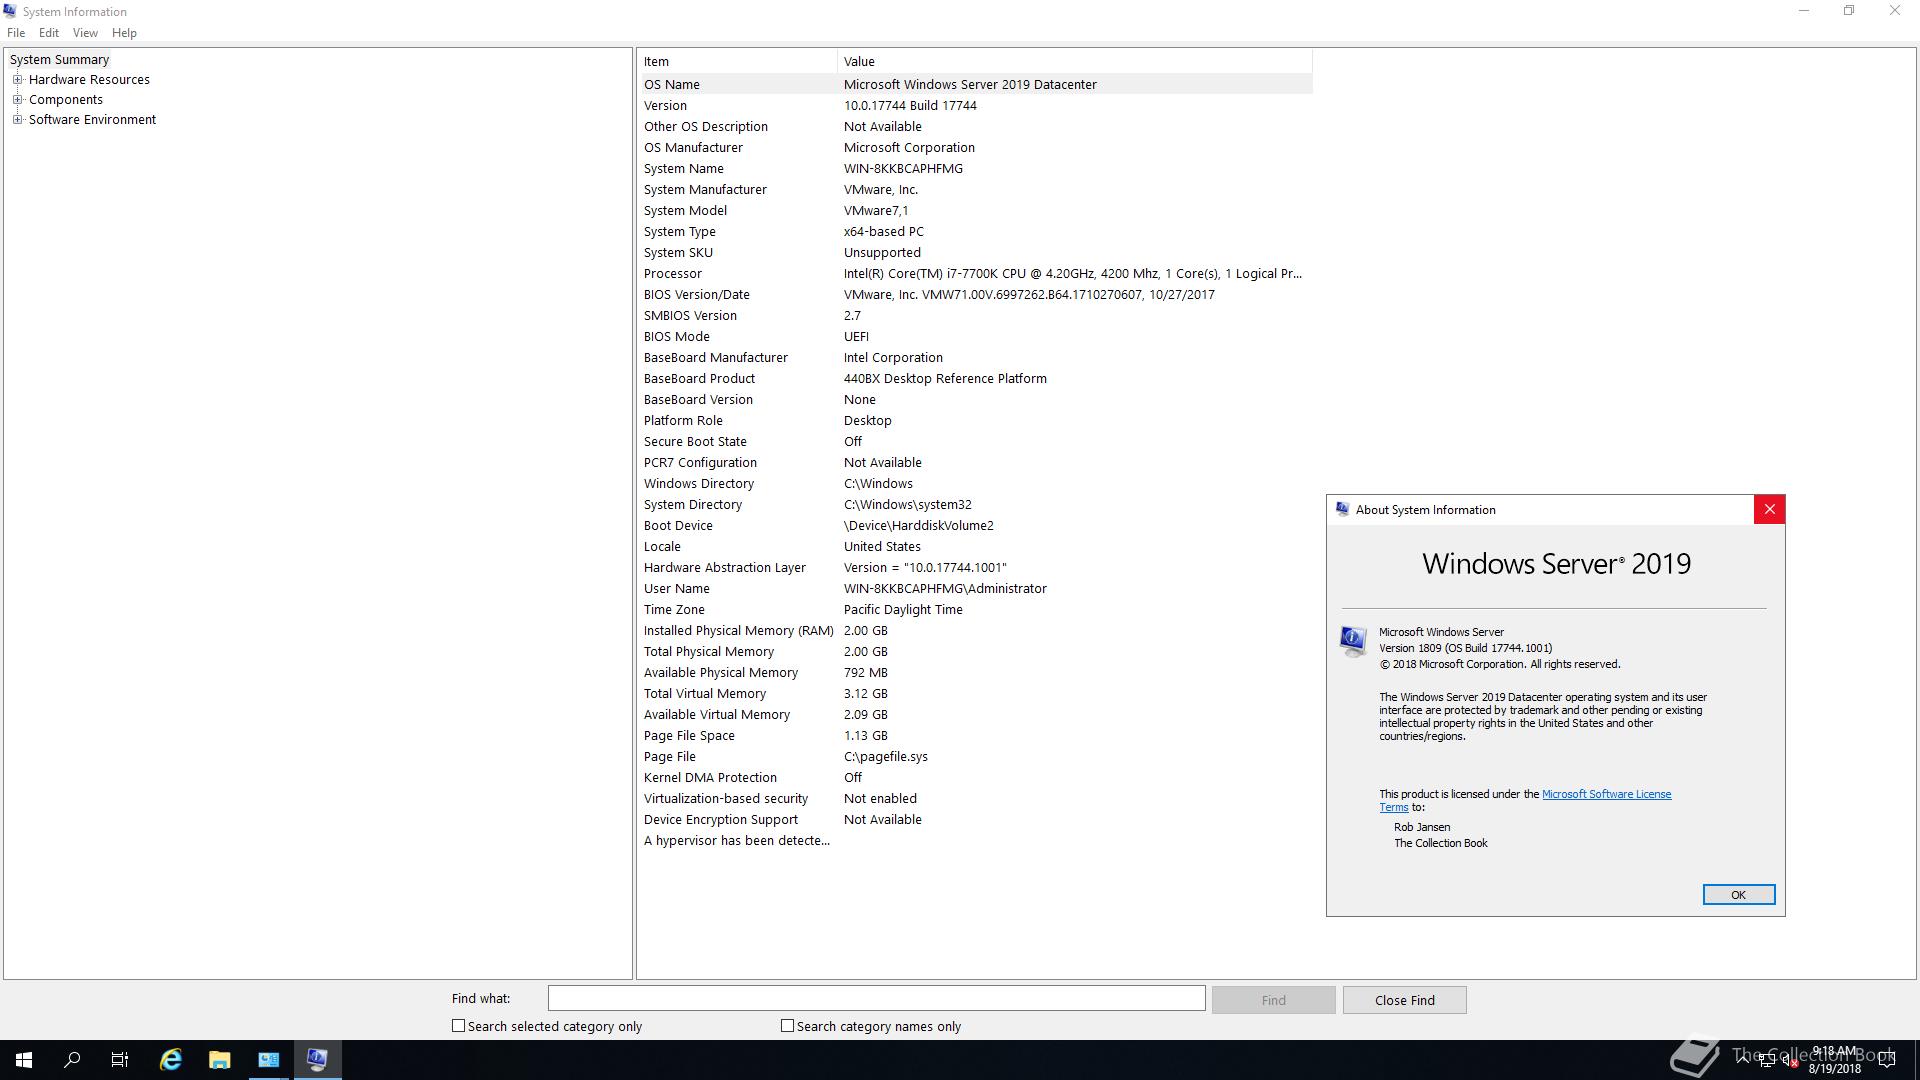Screen dimensions: 1920x1080
Task: Click the Value column header
Action: 1075,61
